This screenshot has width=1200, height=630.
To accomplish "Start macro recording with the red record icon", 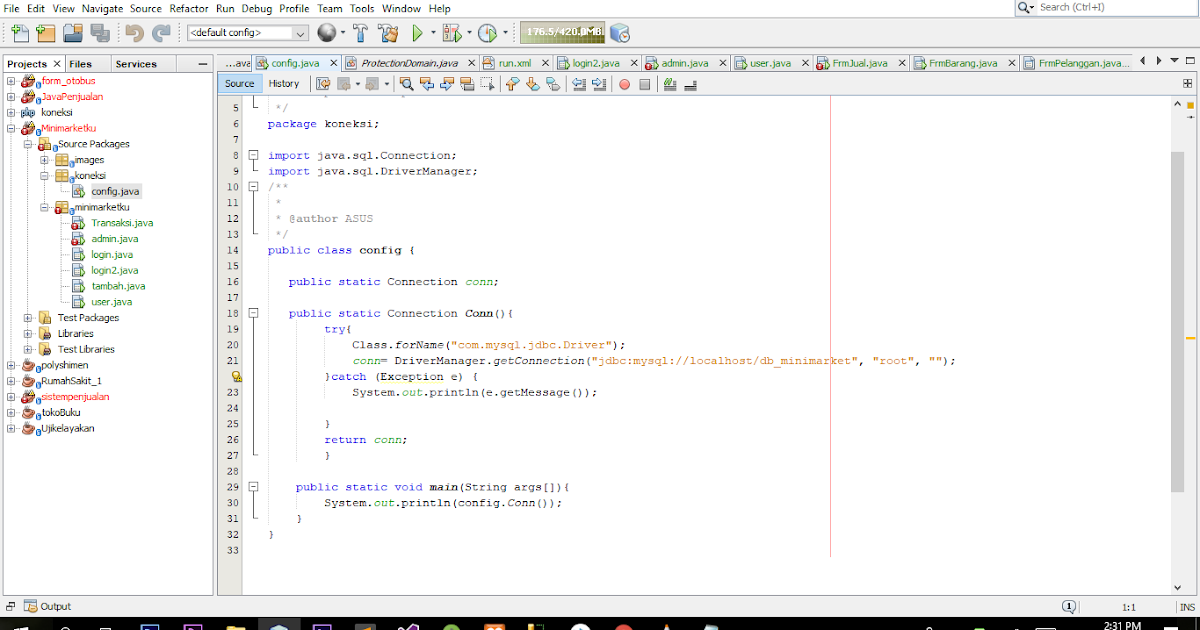I will click(625, 84).
